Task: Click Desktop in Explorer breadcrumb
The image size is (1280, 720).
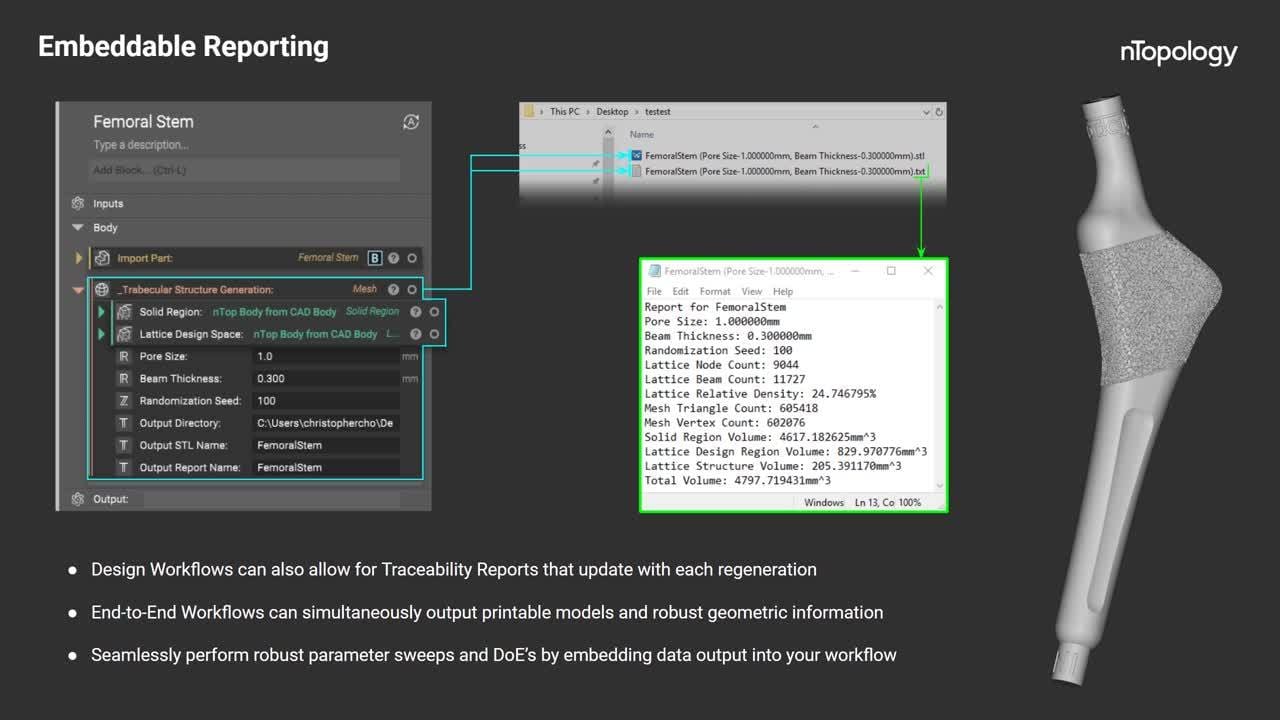Action: [613, 111]
